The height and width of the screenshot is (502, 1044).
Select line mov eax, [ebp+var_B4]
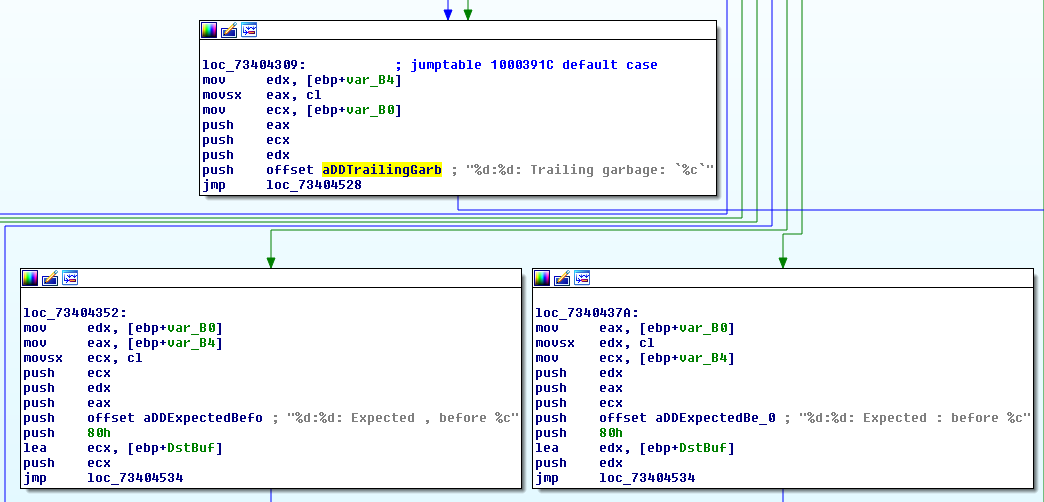[x=123, y=343]
